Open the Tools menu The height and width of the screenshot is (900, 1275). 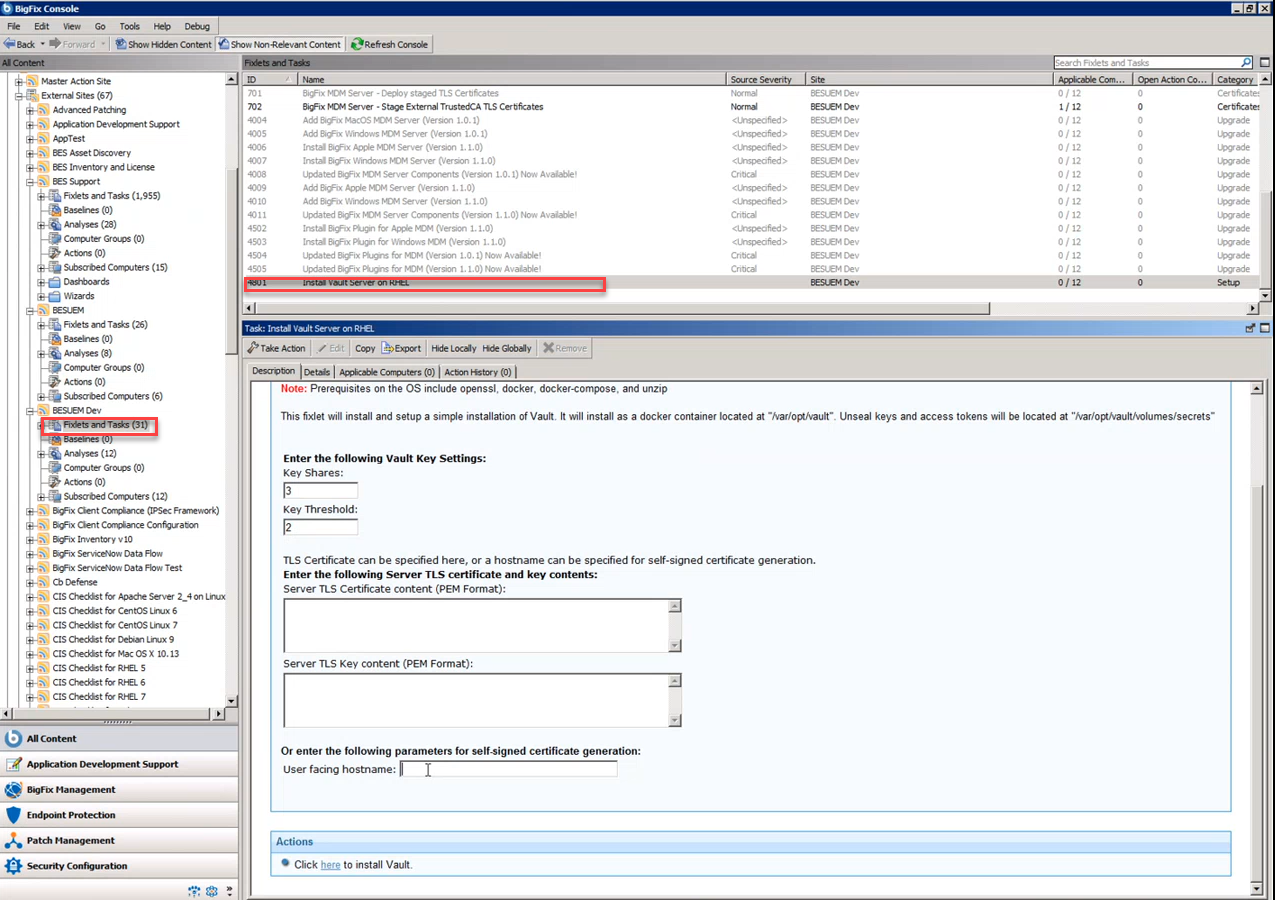click(x=130, y=26)
